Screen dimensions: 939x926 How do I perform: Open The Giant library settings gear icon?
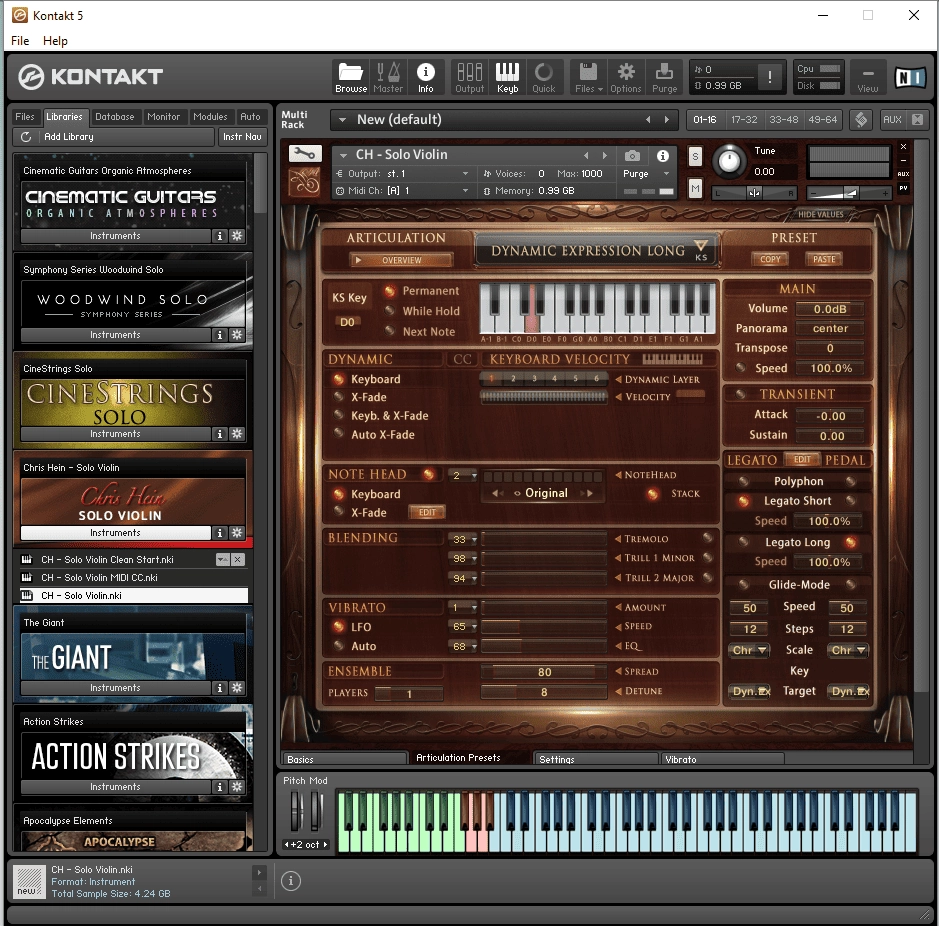[x=237, y=688]
